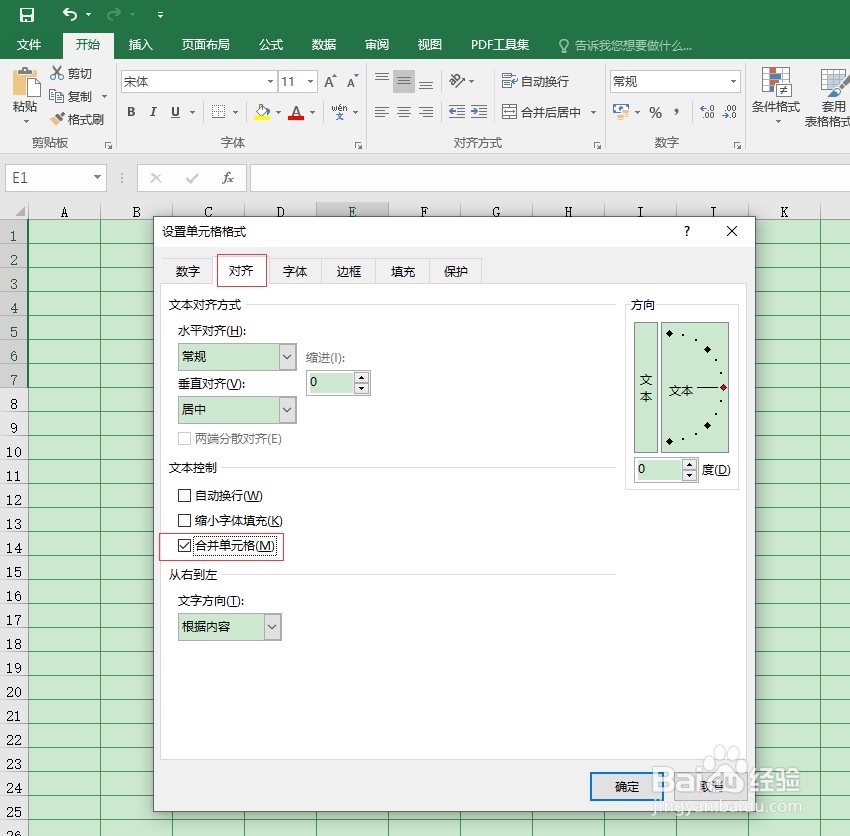Open the 页面布局 ribbon tab

[205, 44]
